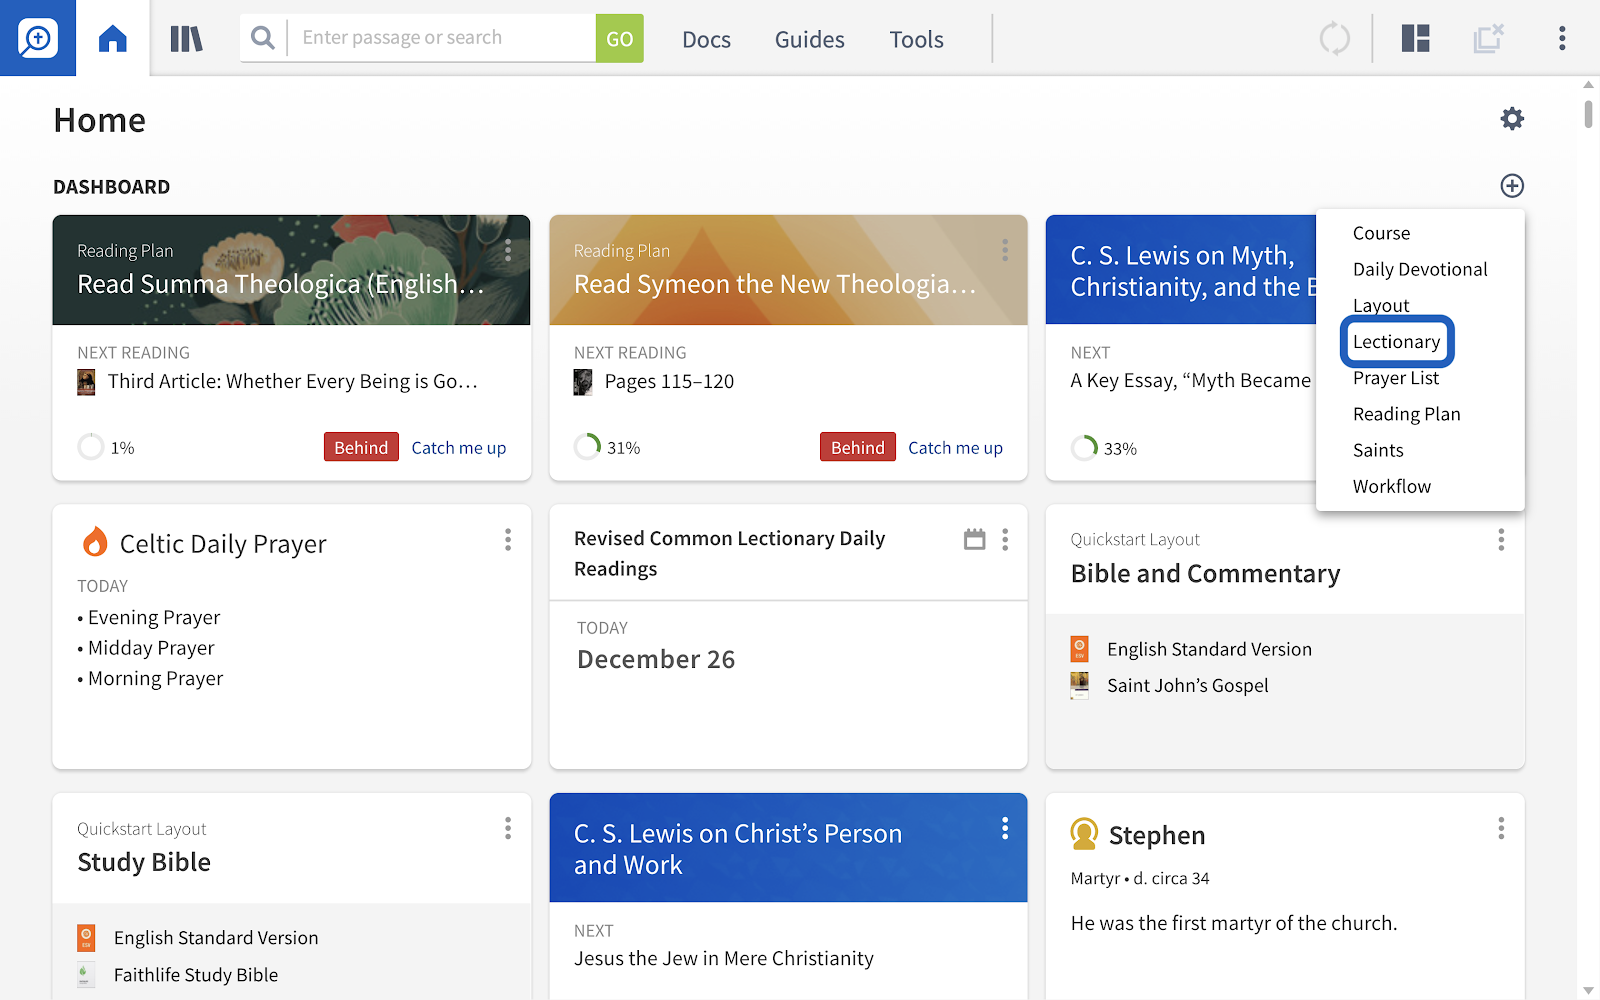The height and width of the screenshot is (1000, 1600).
Task: Open Bible and Commentary quickstart layout
Action: click(1205, 574)
